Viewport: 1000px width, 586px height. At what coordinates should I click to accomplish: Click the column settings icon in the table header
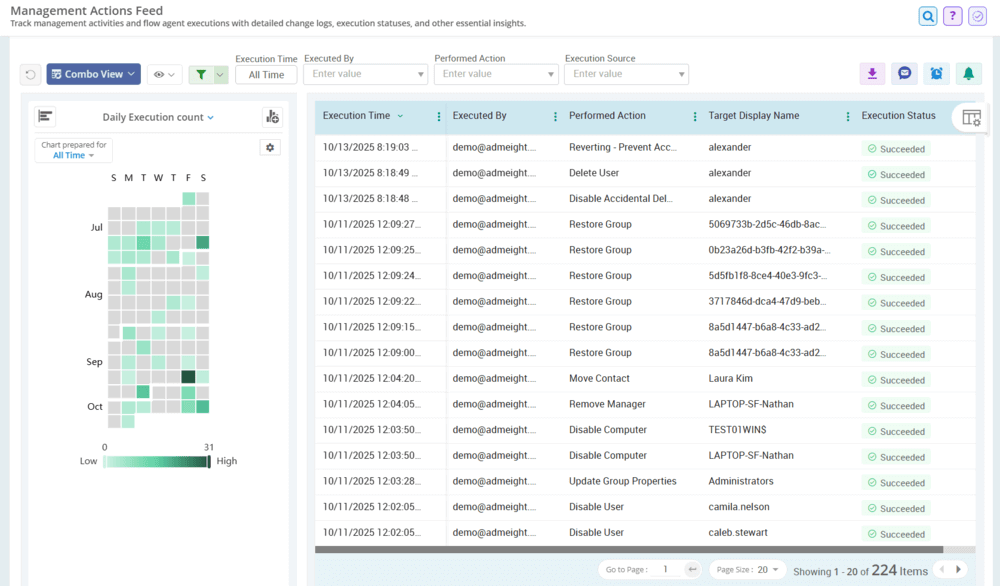pos(969,117)
